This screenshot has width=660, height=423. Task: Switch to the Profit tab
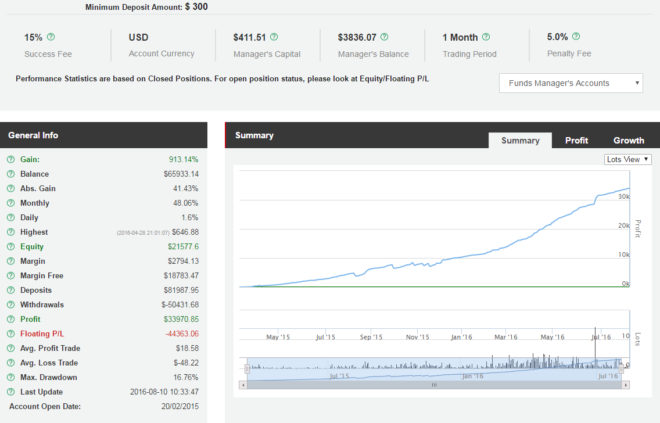click(576, 141)
